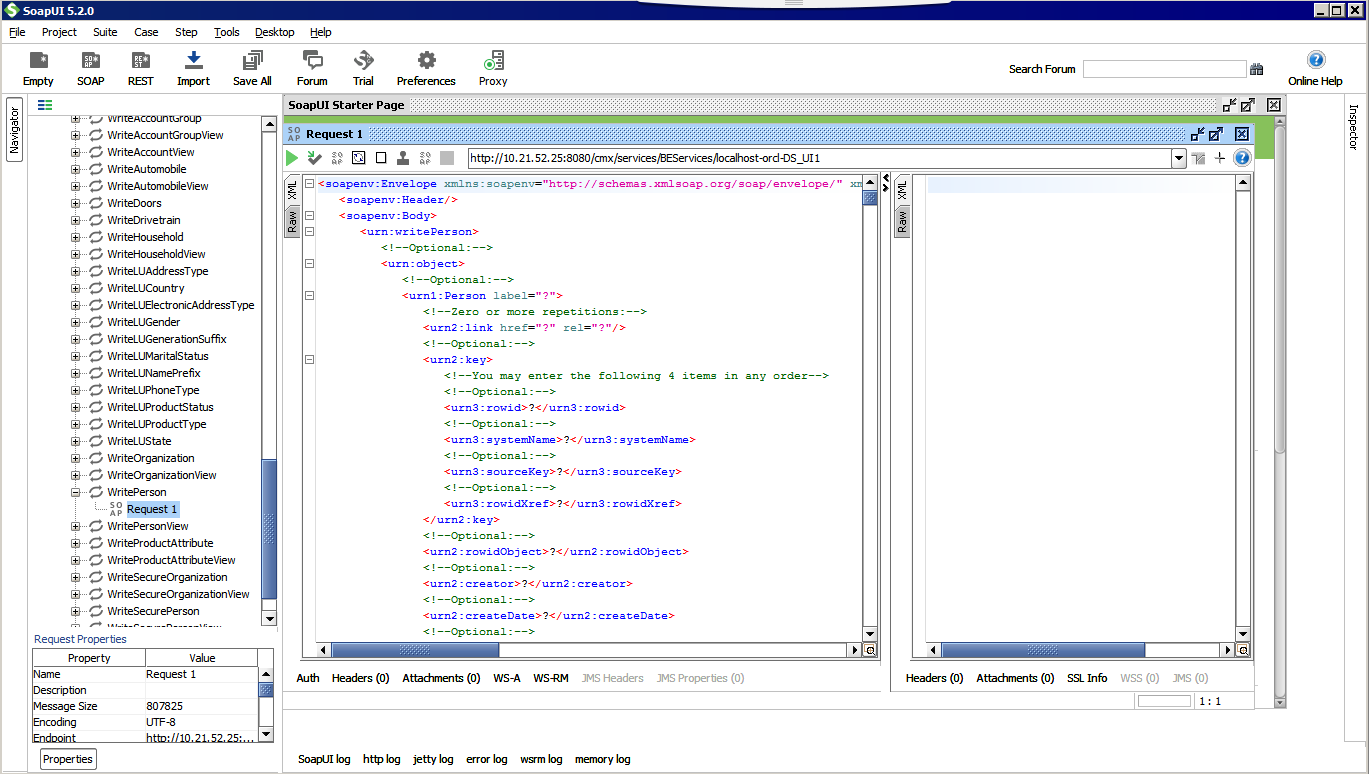Screen dimensions: 1369x774
Task: Collapse the WritePerson tree node
Action: (76, 492)
